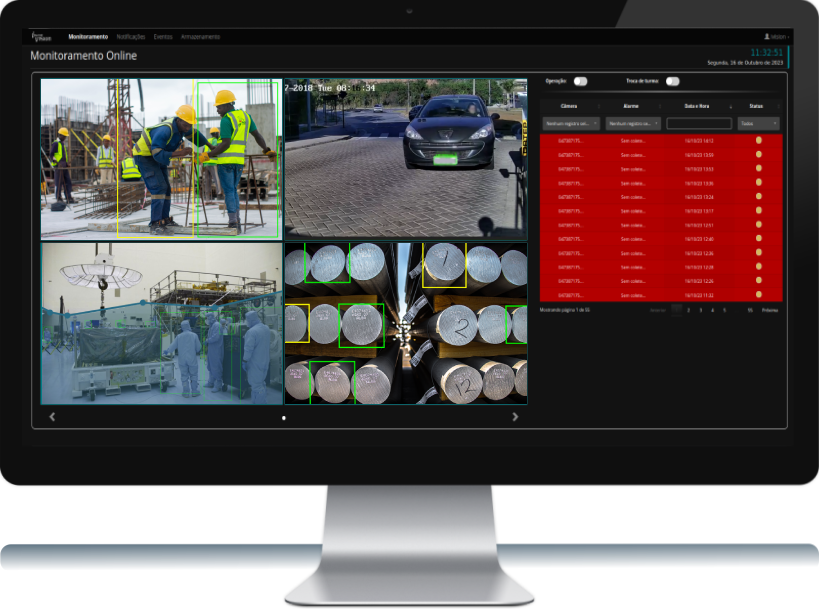The image size is (819, 609).
Task: Open the Eventos tab
Action: click(x=163, y=37)
